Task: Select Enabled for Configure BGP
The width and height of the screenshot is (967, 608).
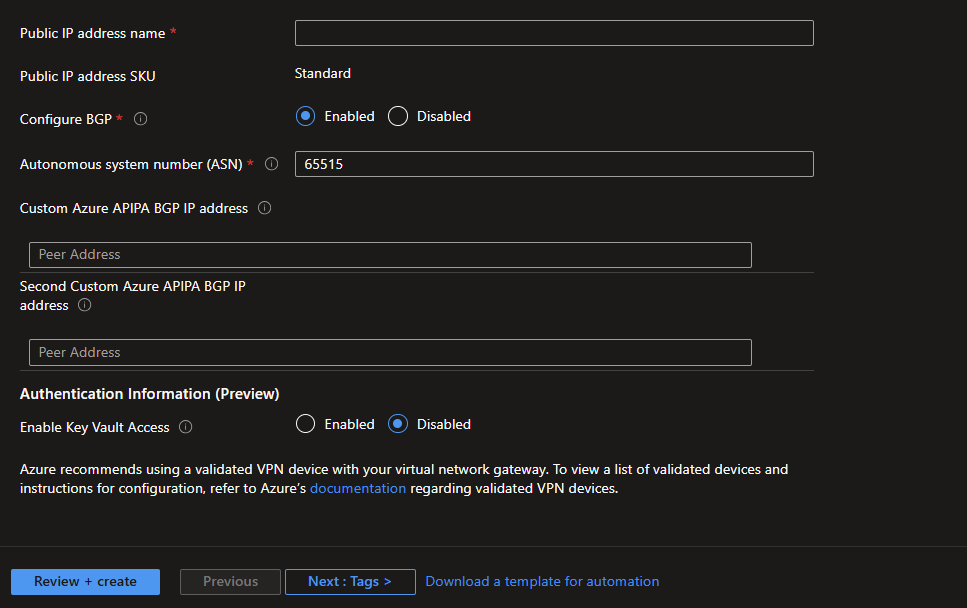Action: click(x=305, y=116)
